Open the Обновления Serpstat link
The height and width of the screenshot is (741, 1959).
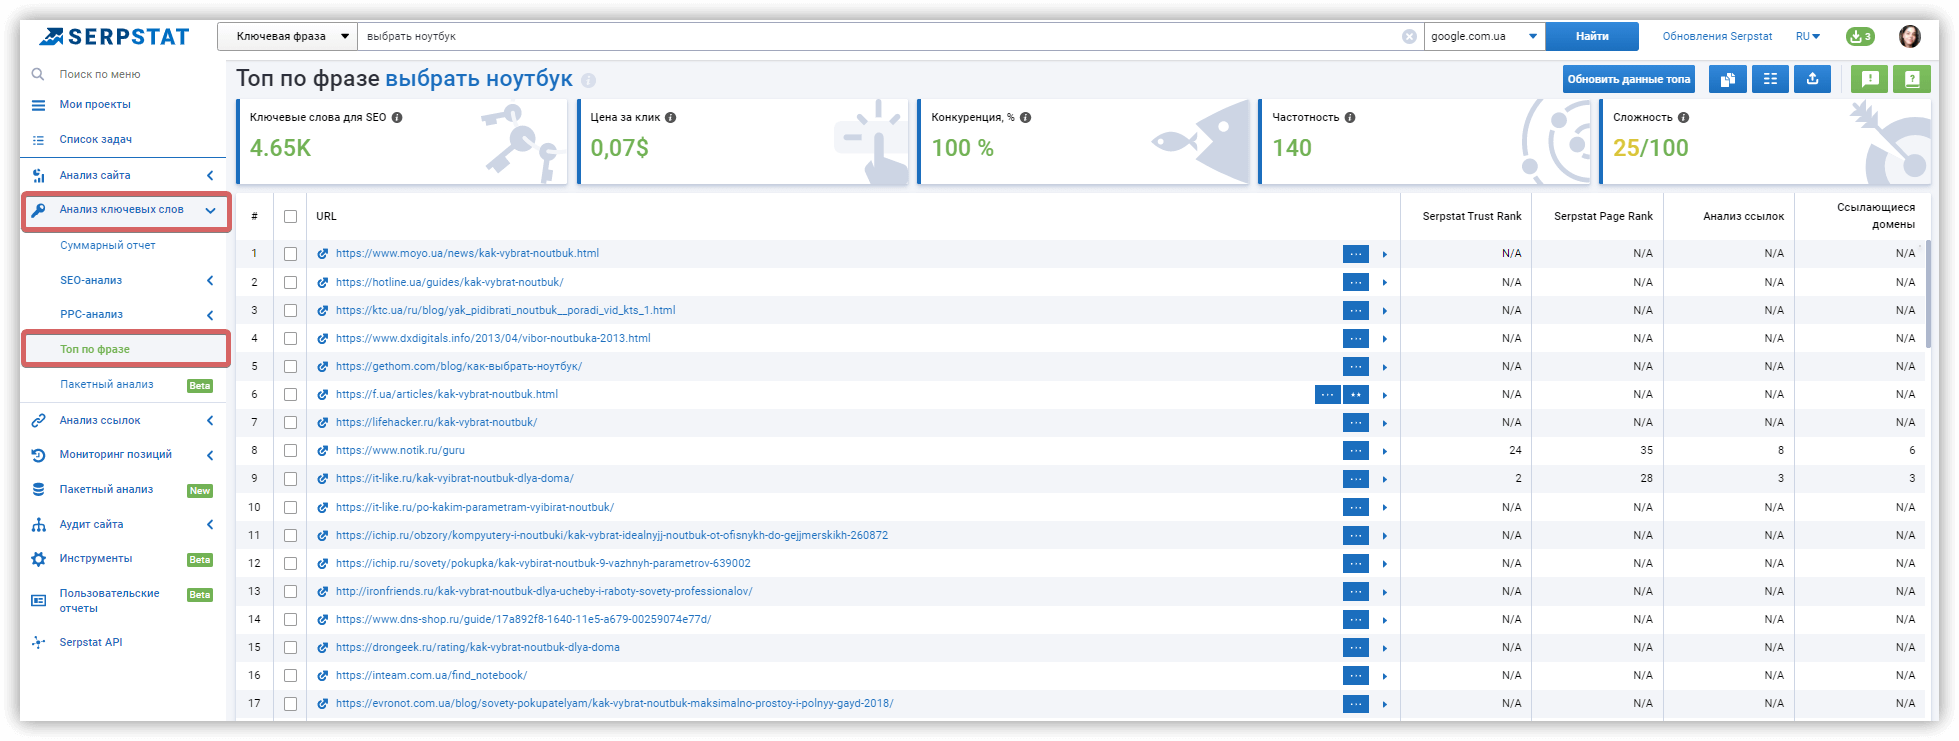pyautogui.click(x=1717, y=37)
